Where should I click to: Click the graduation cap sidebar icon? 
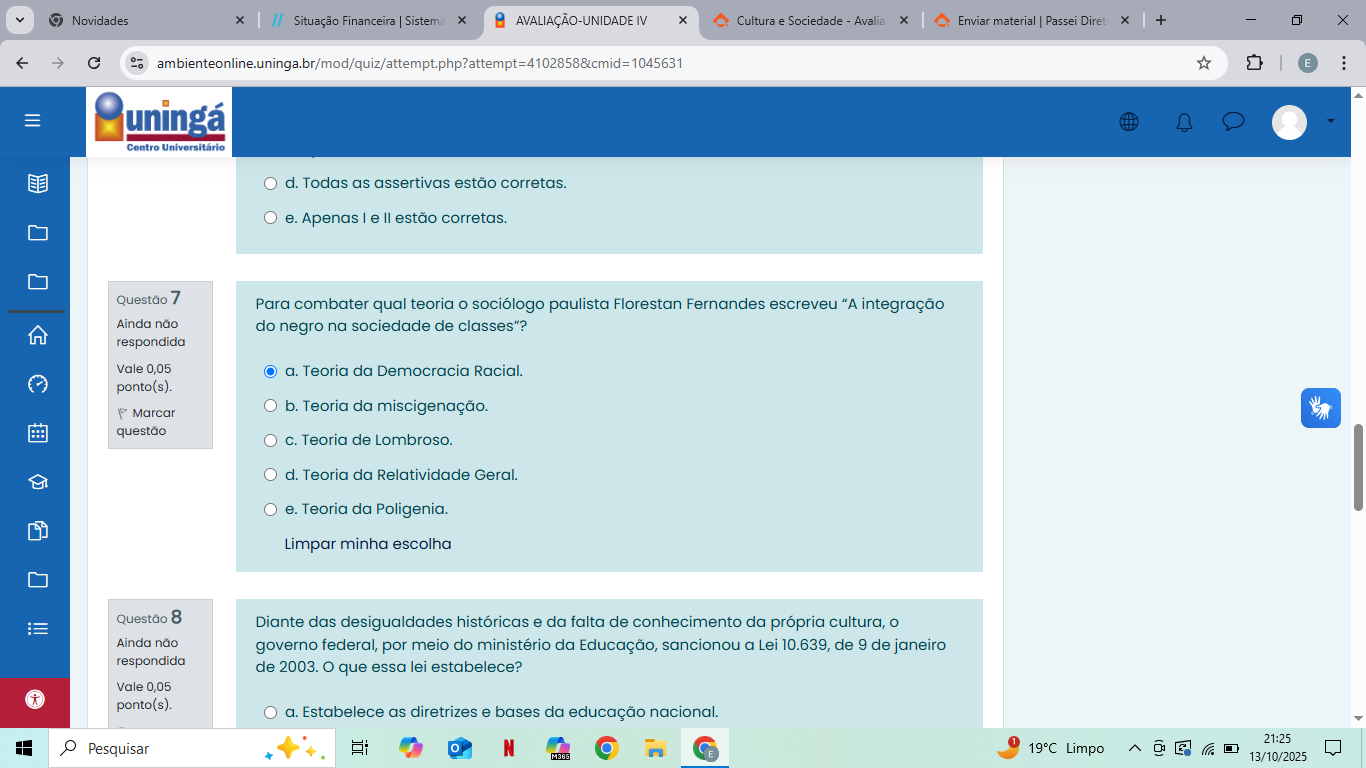tap(38, 482)
